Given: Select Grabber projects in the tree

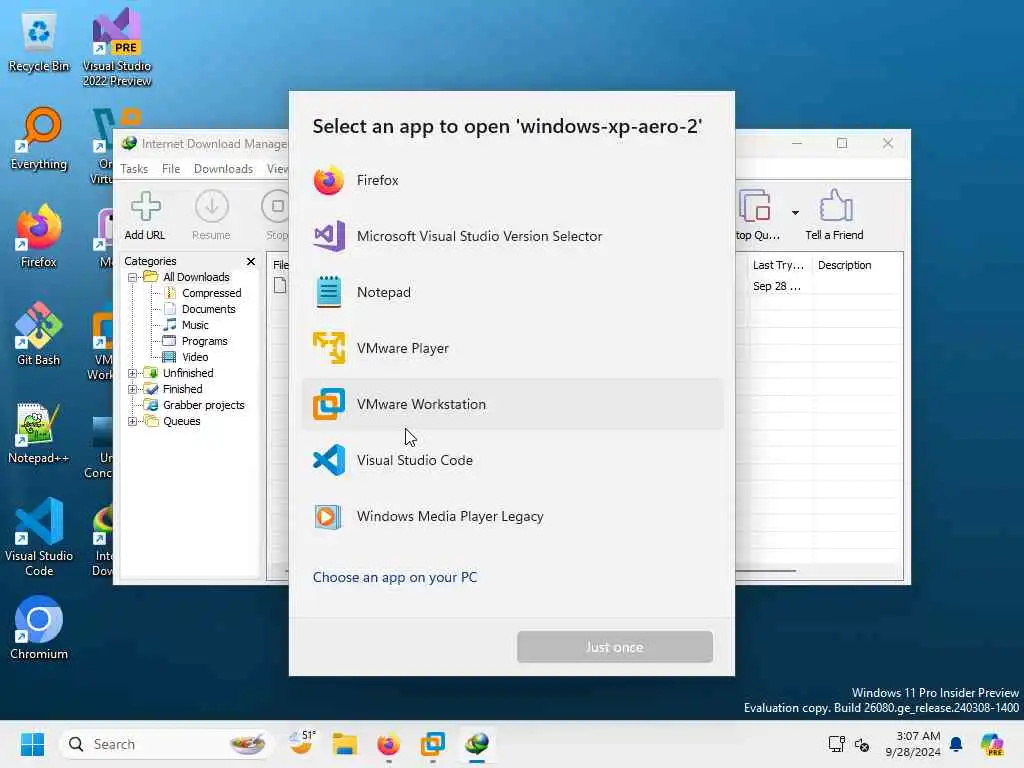Looking at the screenshot, I should (203, 405).
